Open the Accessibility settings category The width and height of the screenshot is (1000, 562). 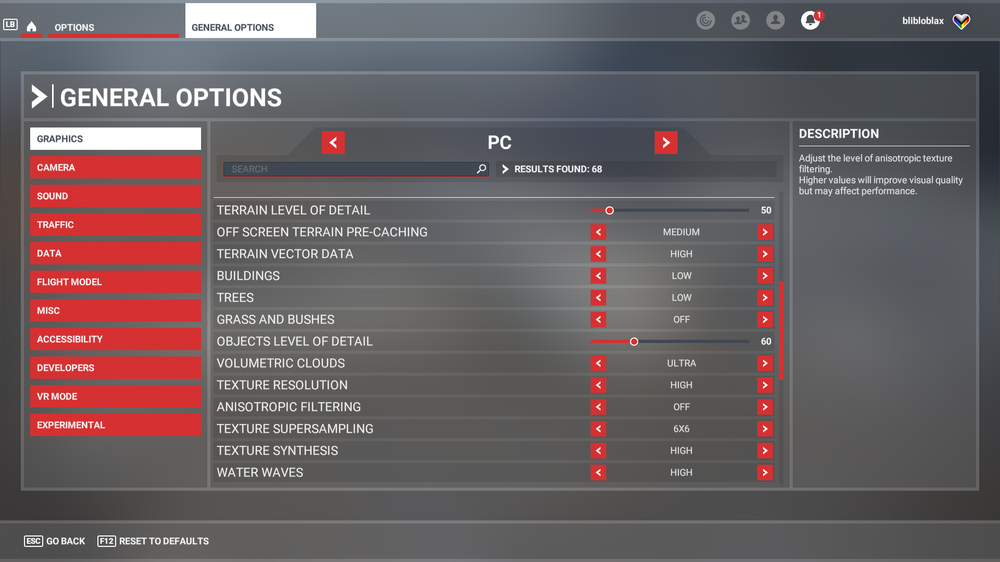(115, 339)
